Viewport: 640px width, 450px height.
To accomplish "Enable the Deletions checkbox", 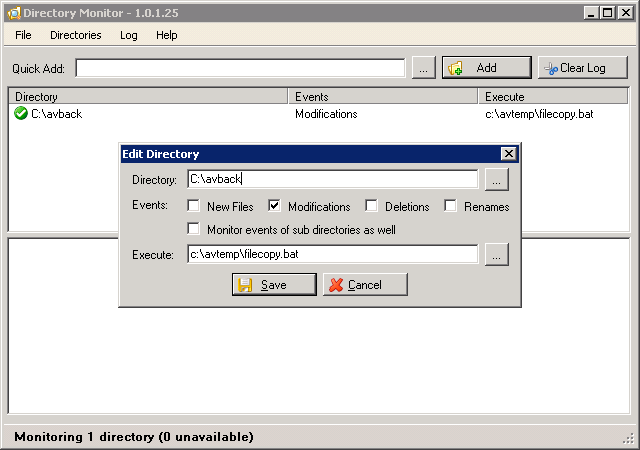I will pos(371,205).
